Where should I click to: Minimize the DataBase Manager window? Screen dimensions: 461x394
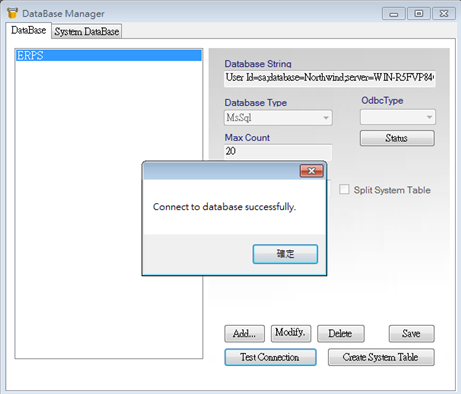394,14
